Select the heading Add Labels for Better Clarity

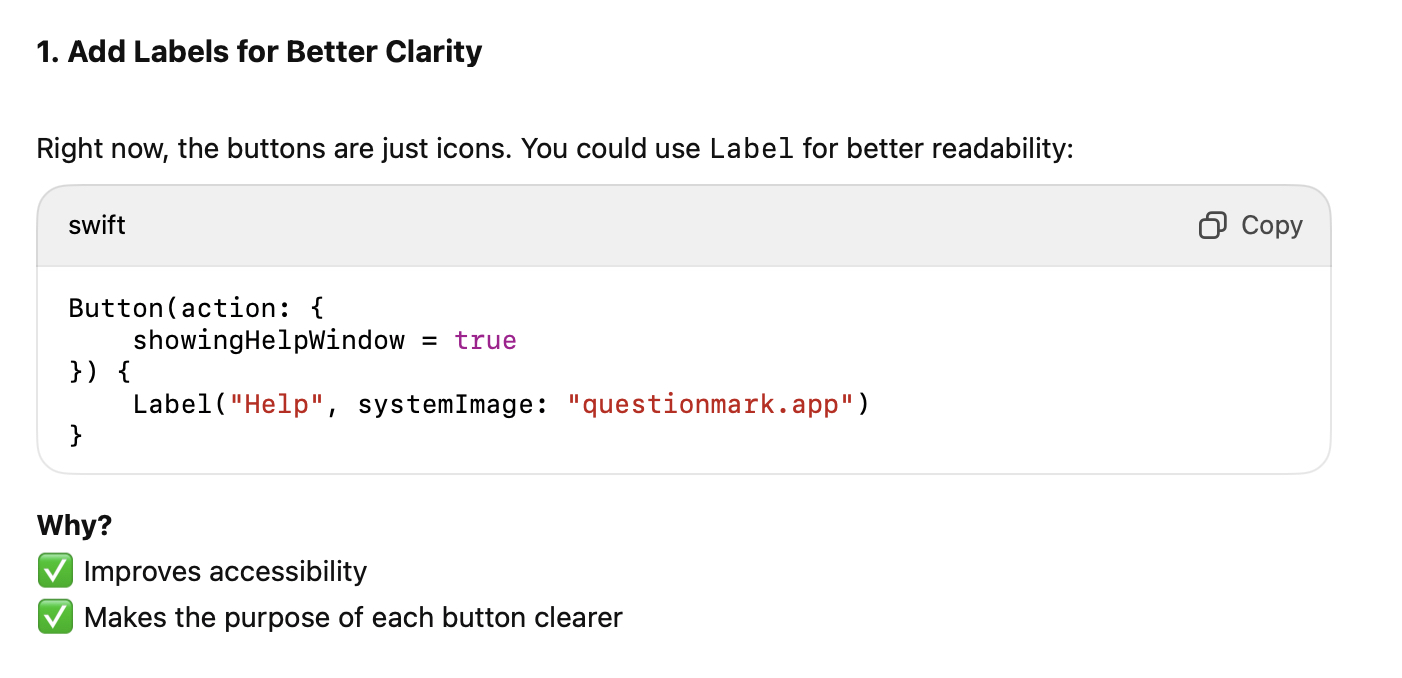(258, 50)
